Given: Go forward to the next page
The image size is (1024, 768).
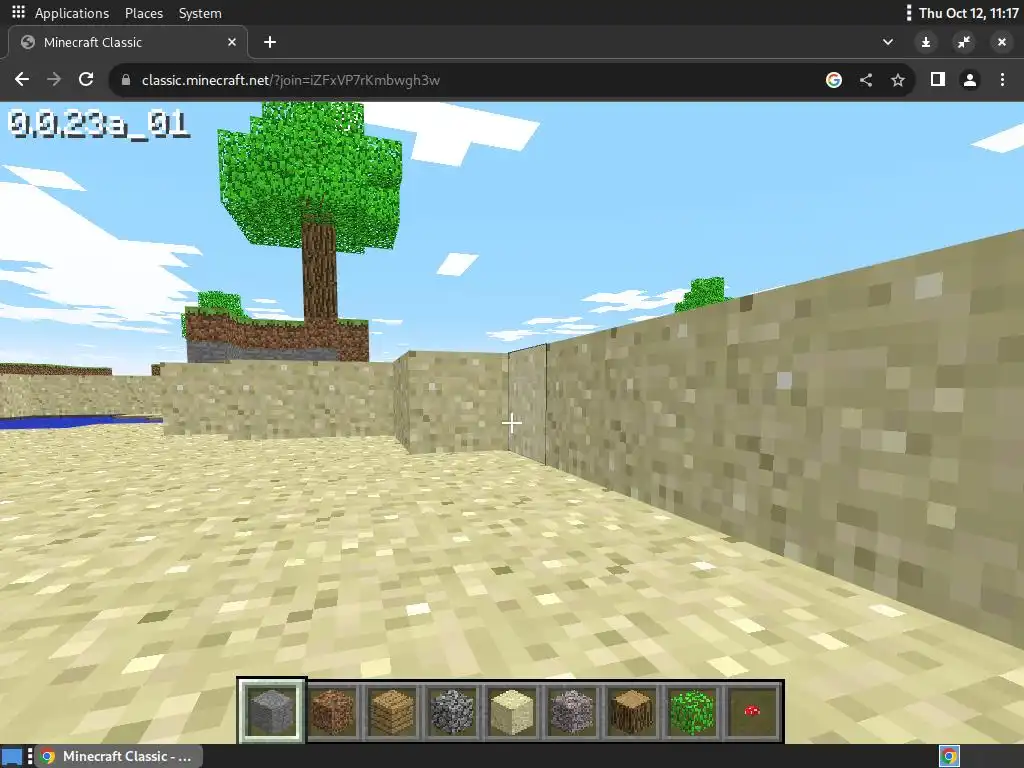Looking at the screenshot, I should click(54, 80).
